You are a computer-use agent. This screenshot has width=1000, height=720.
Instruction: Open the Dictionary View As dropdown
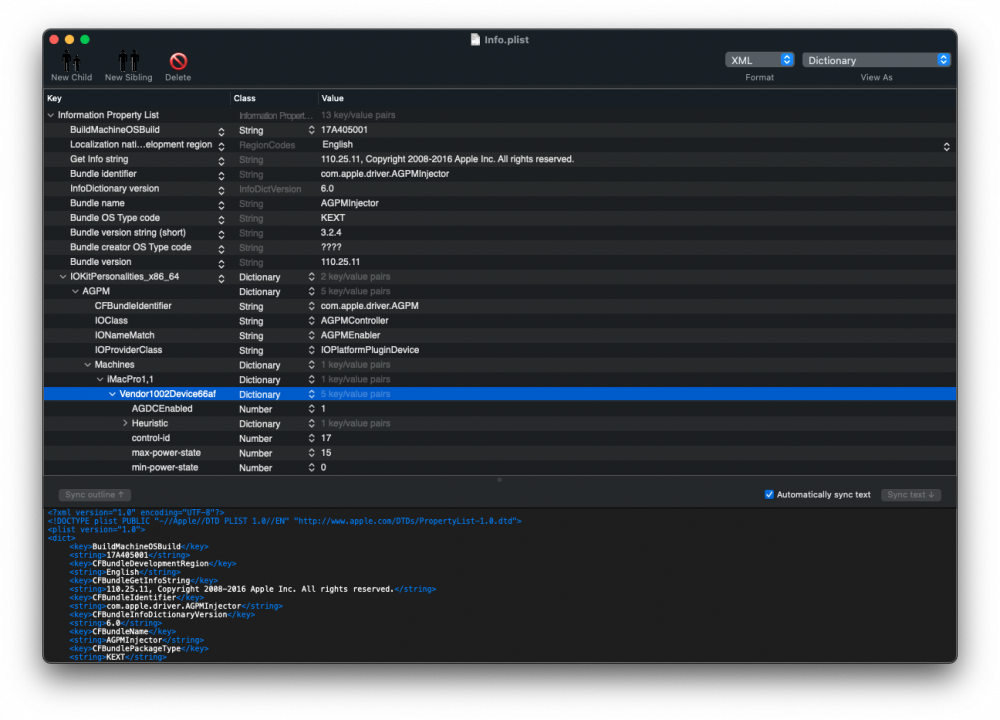(876, 60)
